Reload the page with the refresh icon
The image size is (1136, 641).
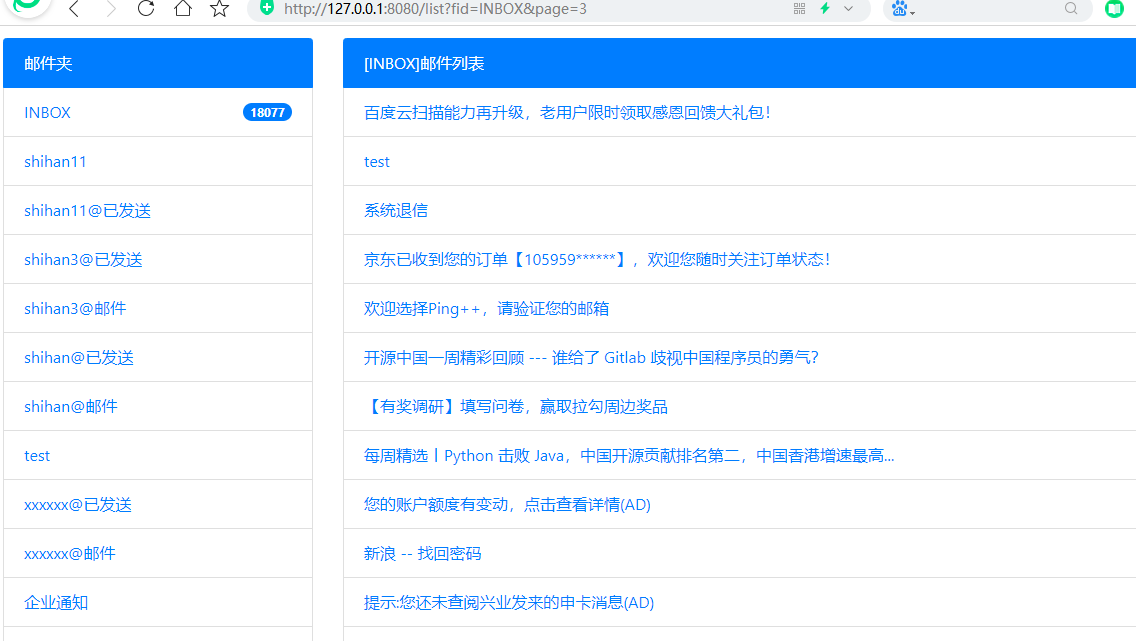[x=146, y=9]
